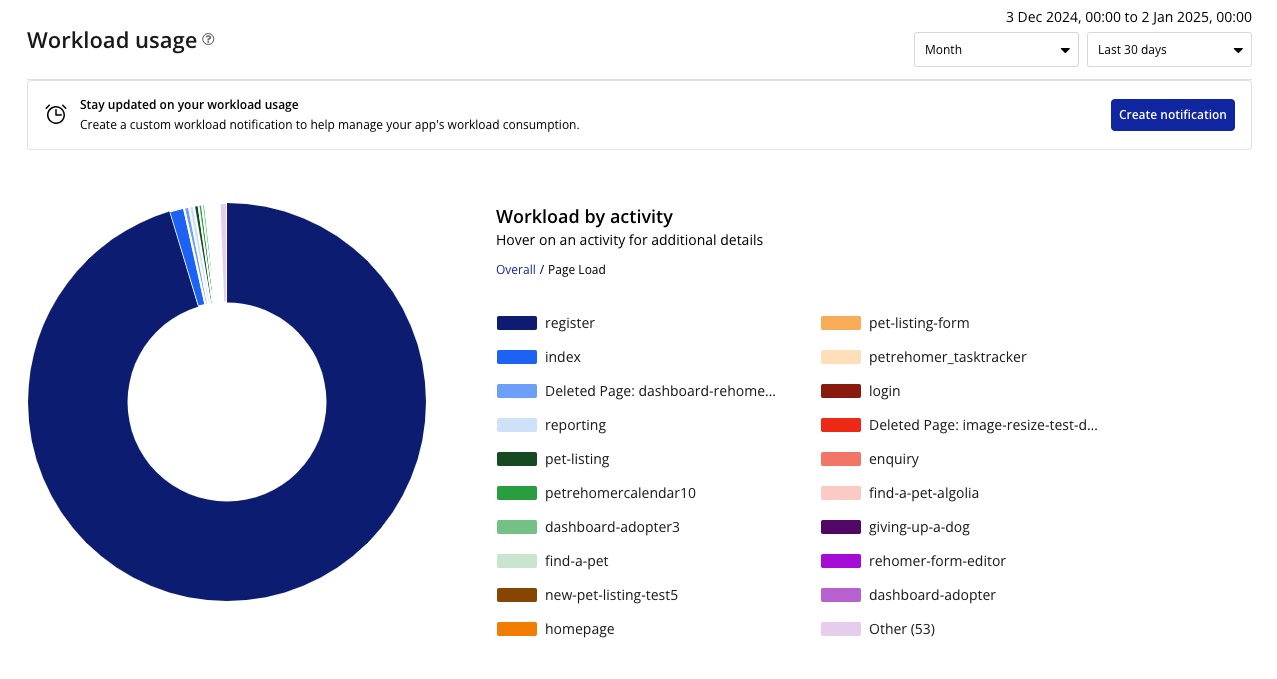Click the notification clock icon

pos(56,114)
